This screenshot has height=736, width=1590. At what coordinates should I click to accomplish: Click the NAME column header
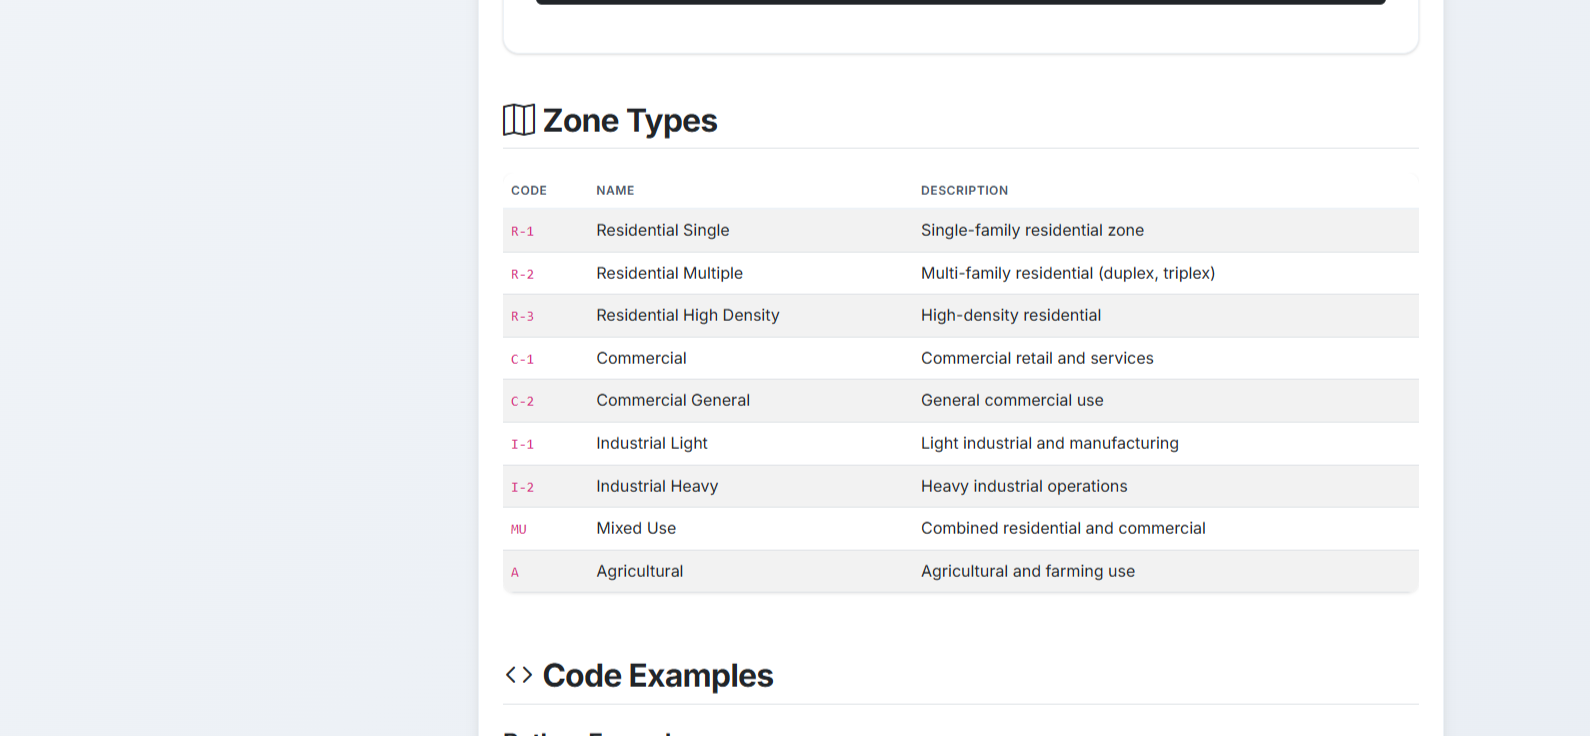(x=615, y=190)
